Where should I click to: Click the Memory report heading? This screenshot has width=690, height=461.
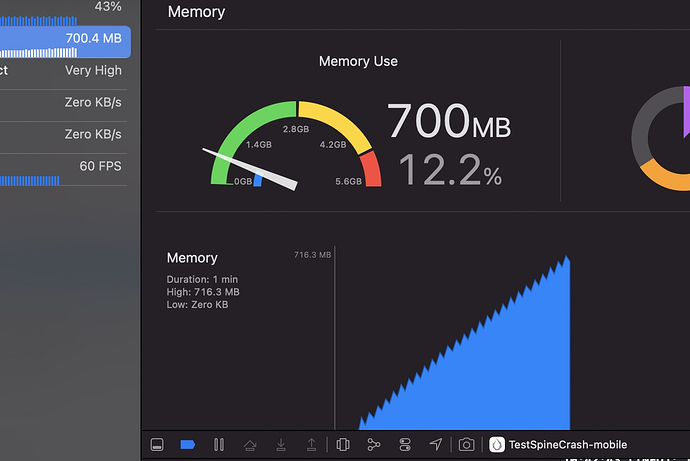click(x=196, y=12)
